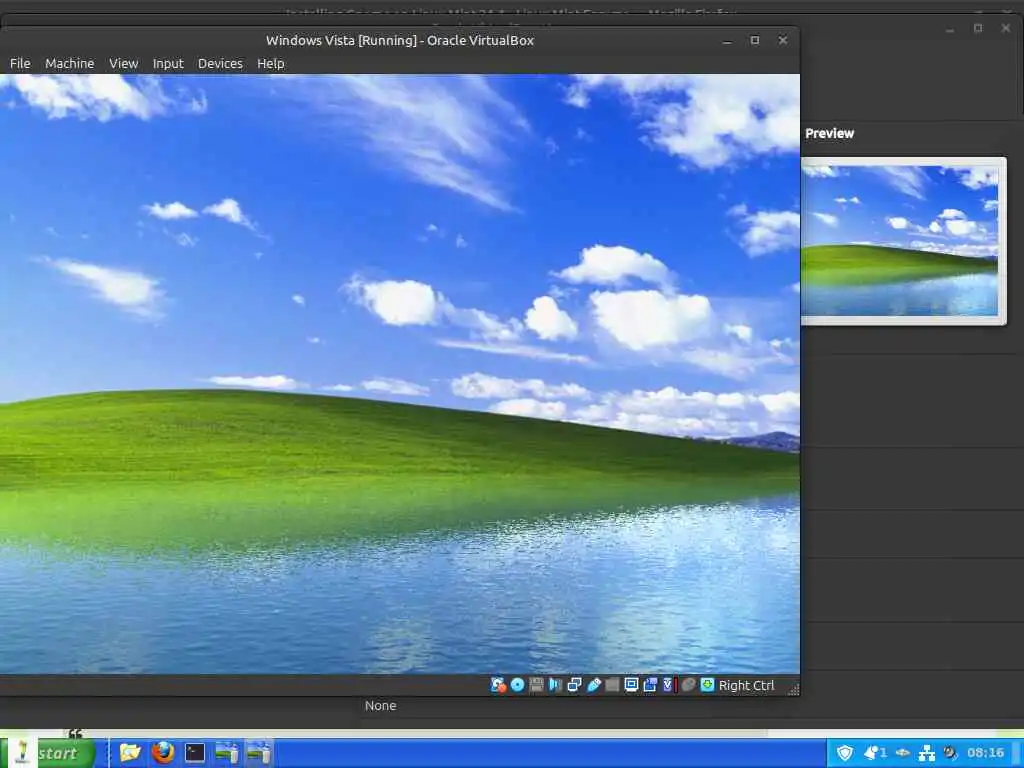1024x768 pixels.
Task: Click the grey shared folders status icon
Action: click(612, 685)
